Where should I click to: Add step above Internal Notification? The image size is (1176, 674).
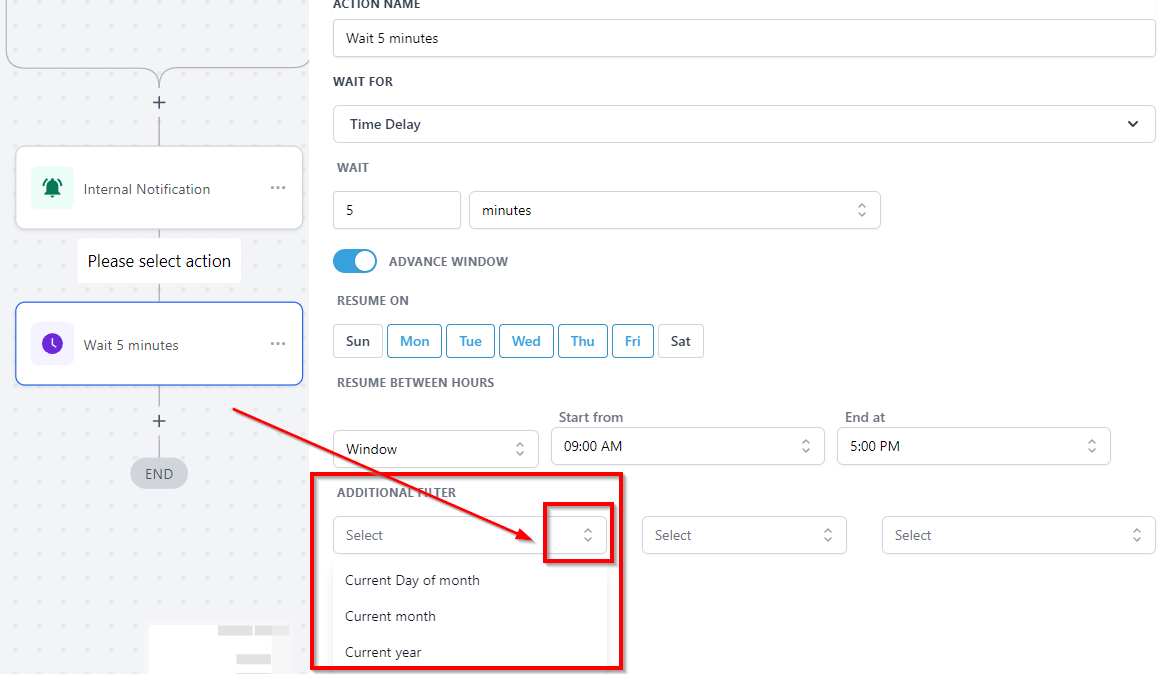[159, 103]
